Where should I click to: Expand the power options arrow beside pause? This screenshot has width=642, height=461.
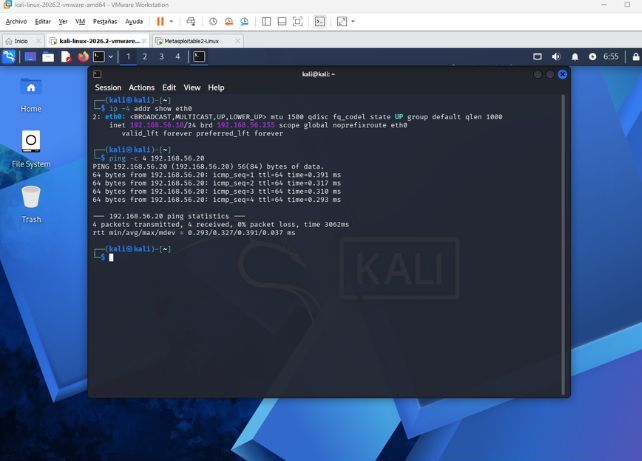pos(171,21)
